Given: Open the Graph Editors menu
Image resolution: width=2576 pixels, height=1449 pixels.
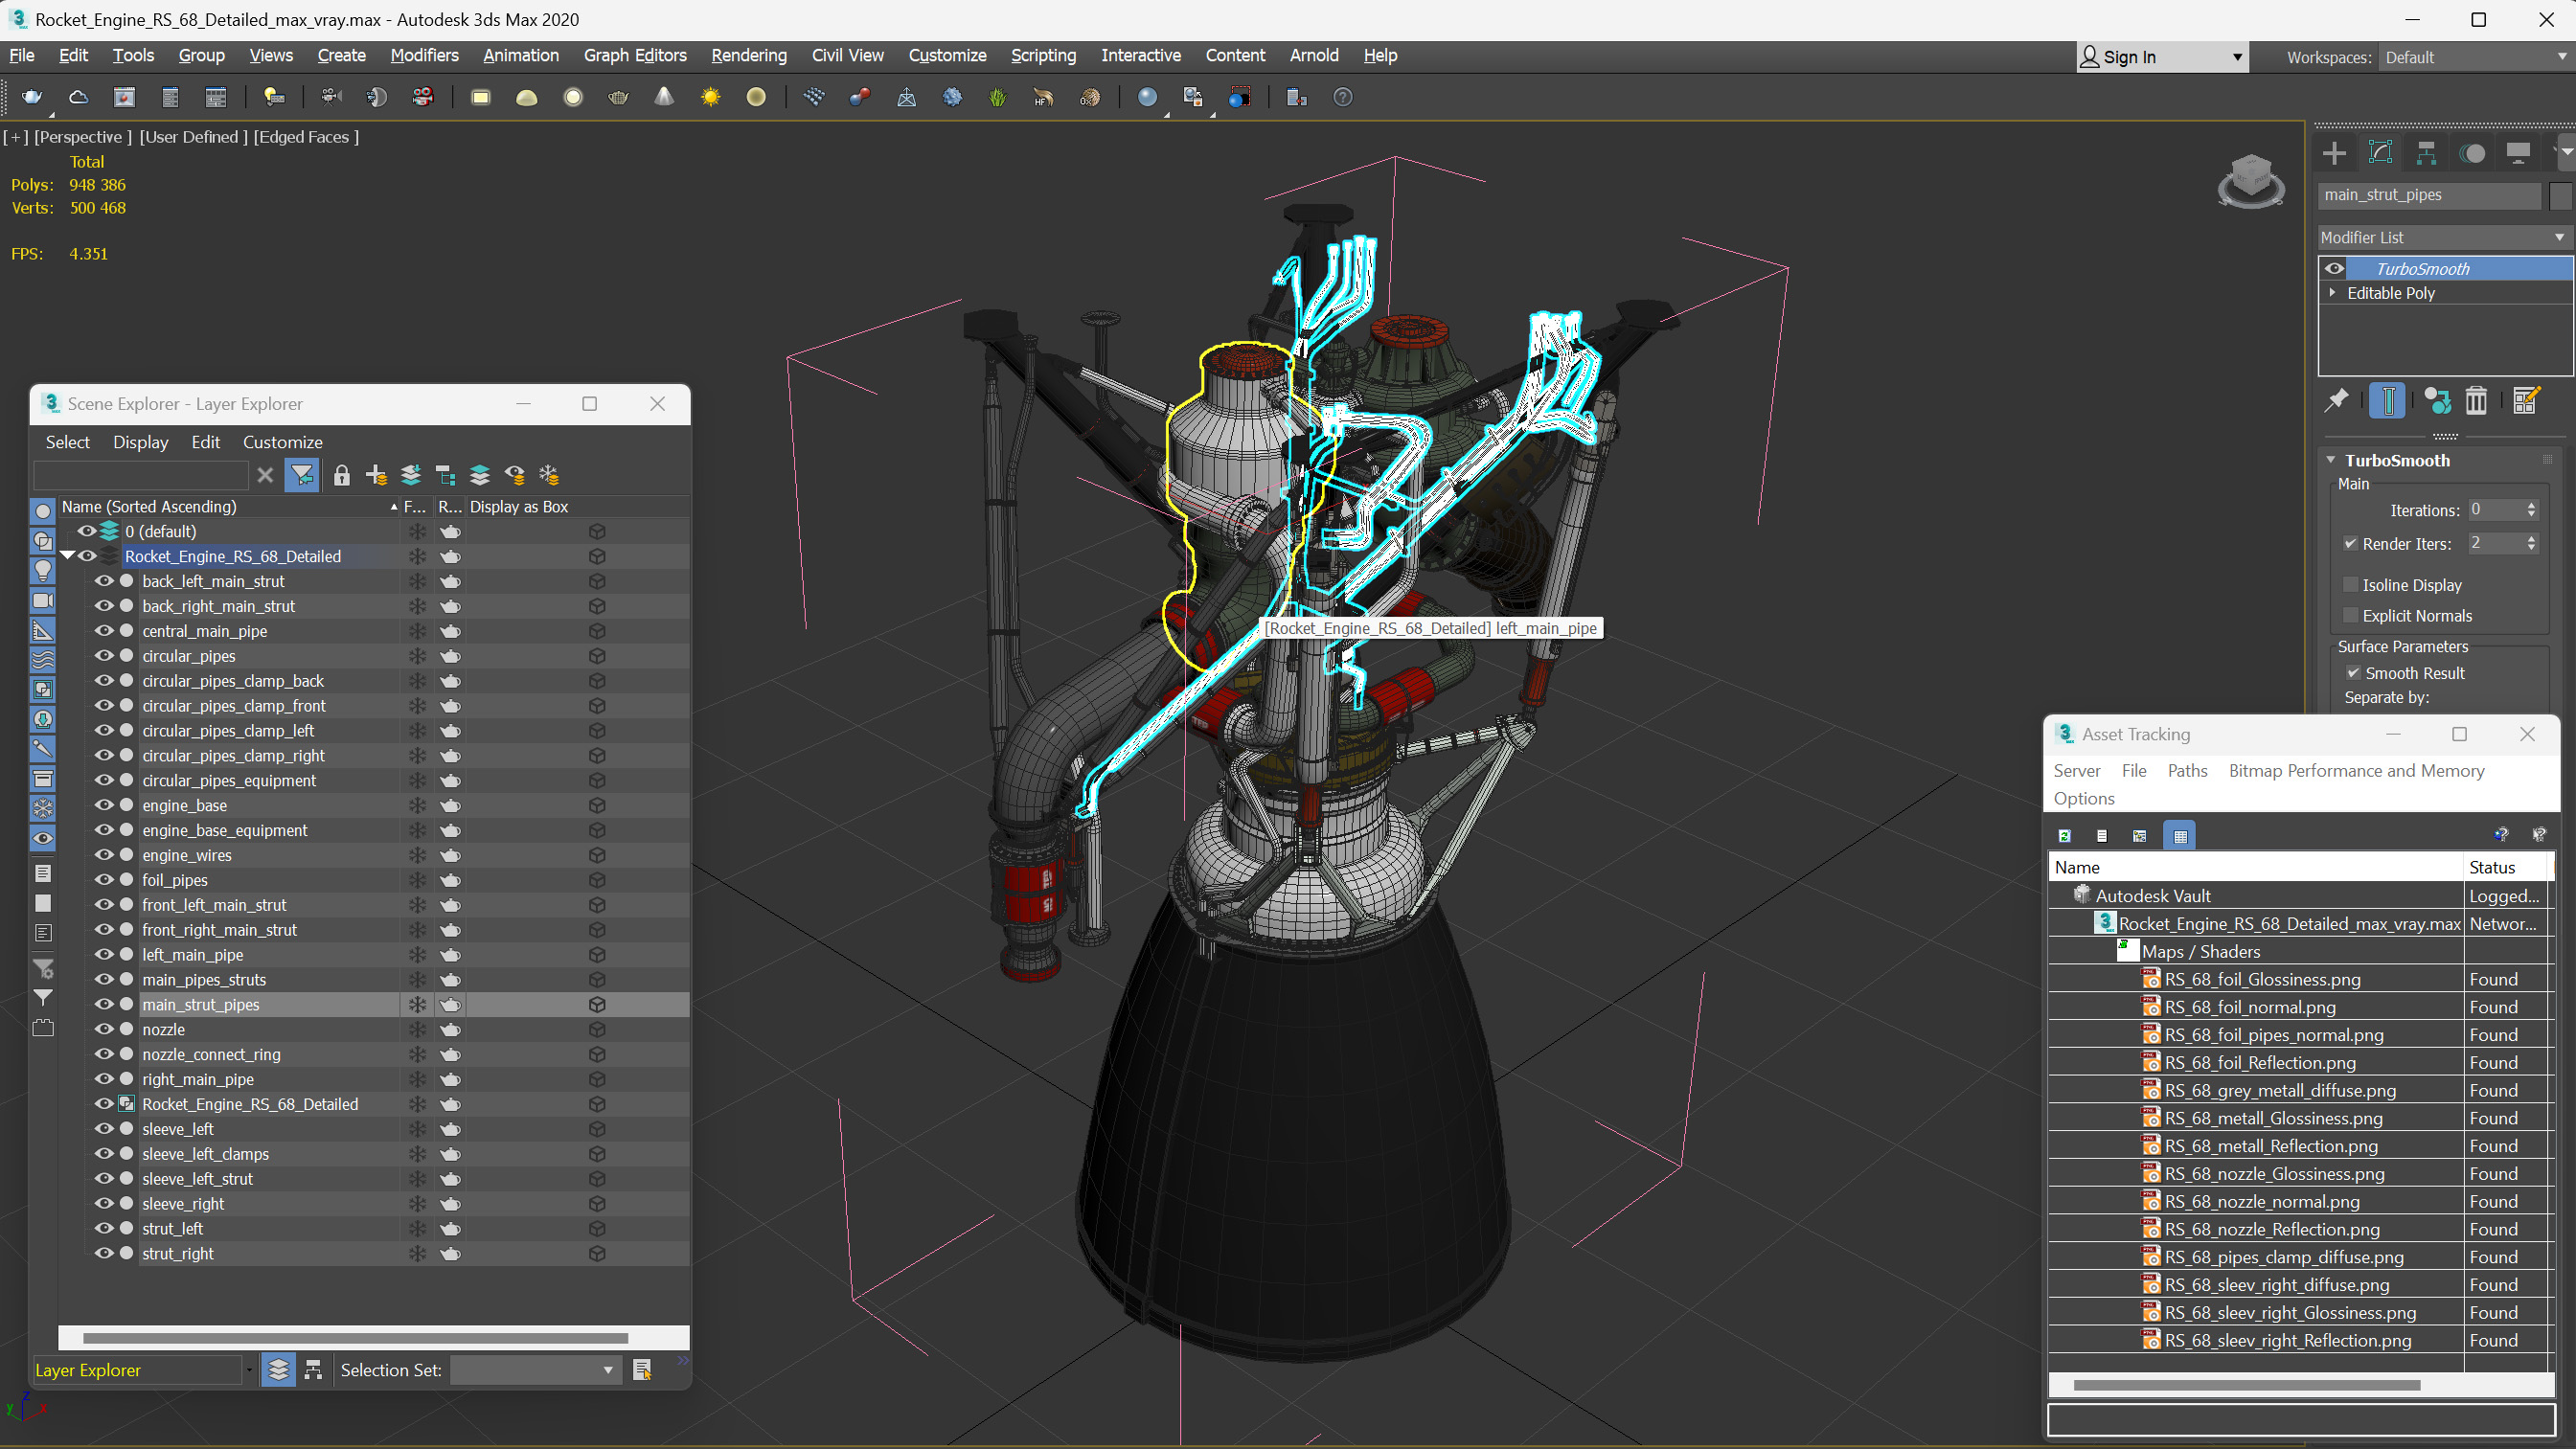Looking at the screenshot, I should (x=635, y=56).
